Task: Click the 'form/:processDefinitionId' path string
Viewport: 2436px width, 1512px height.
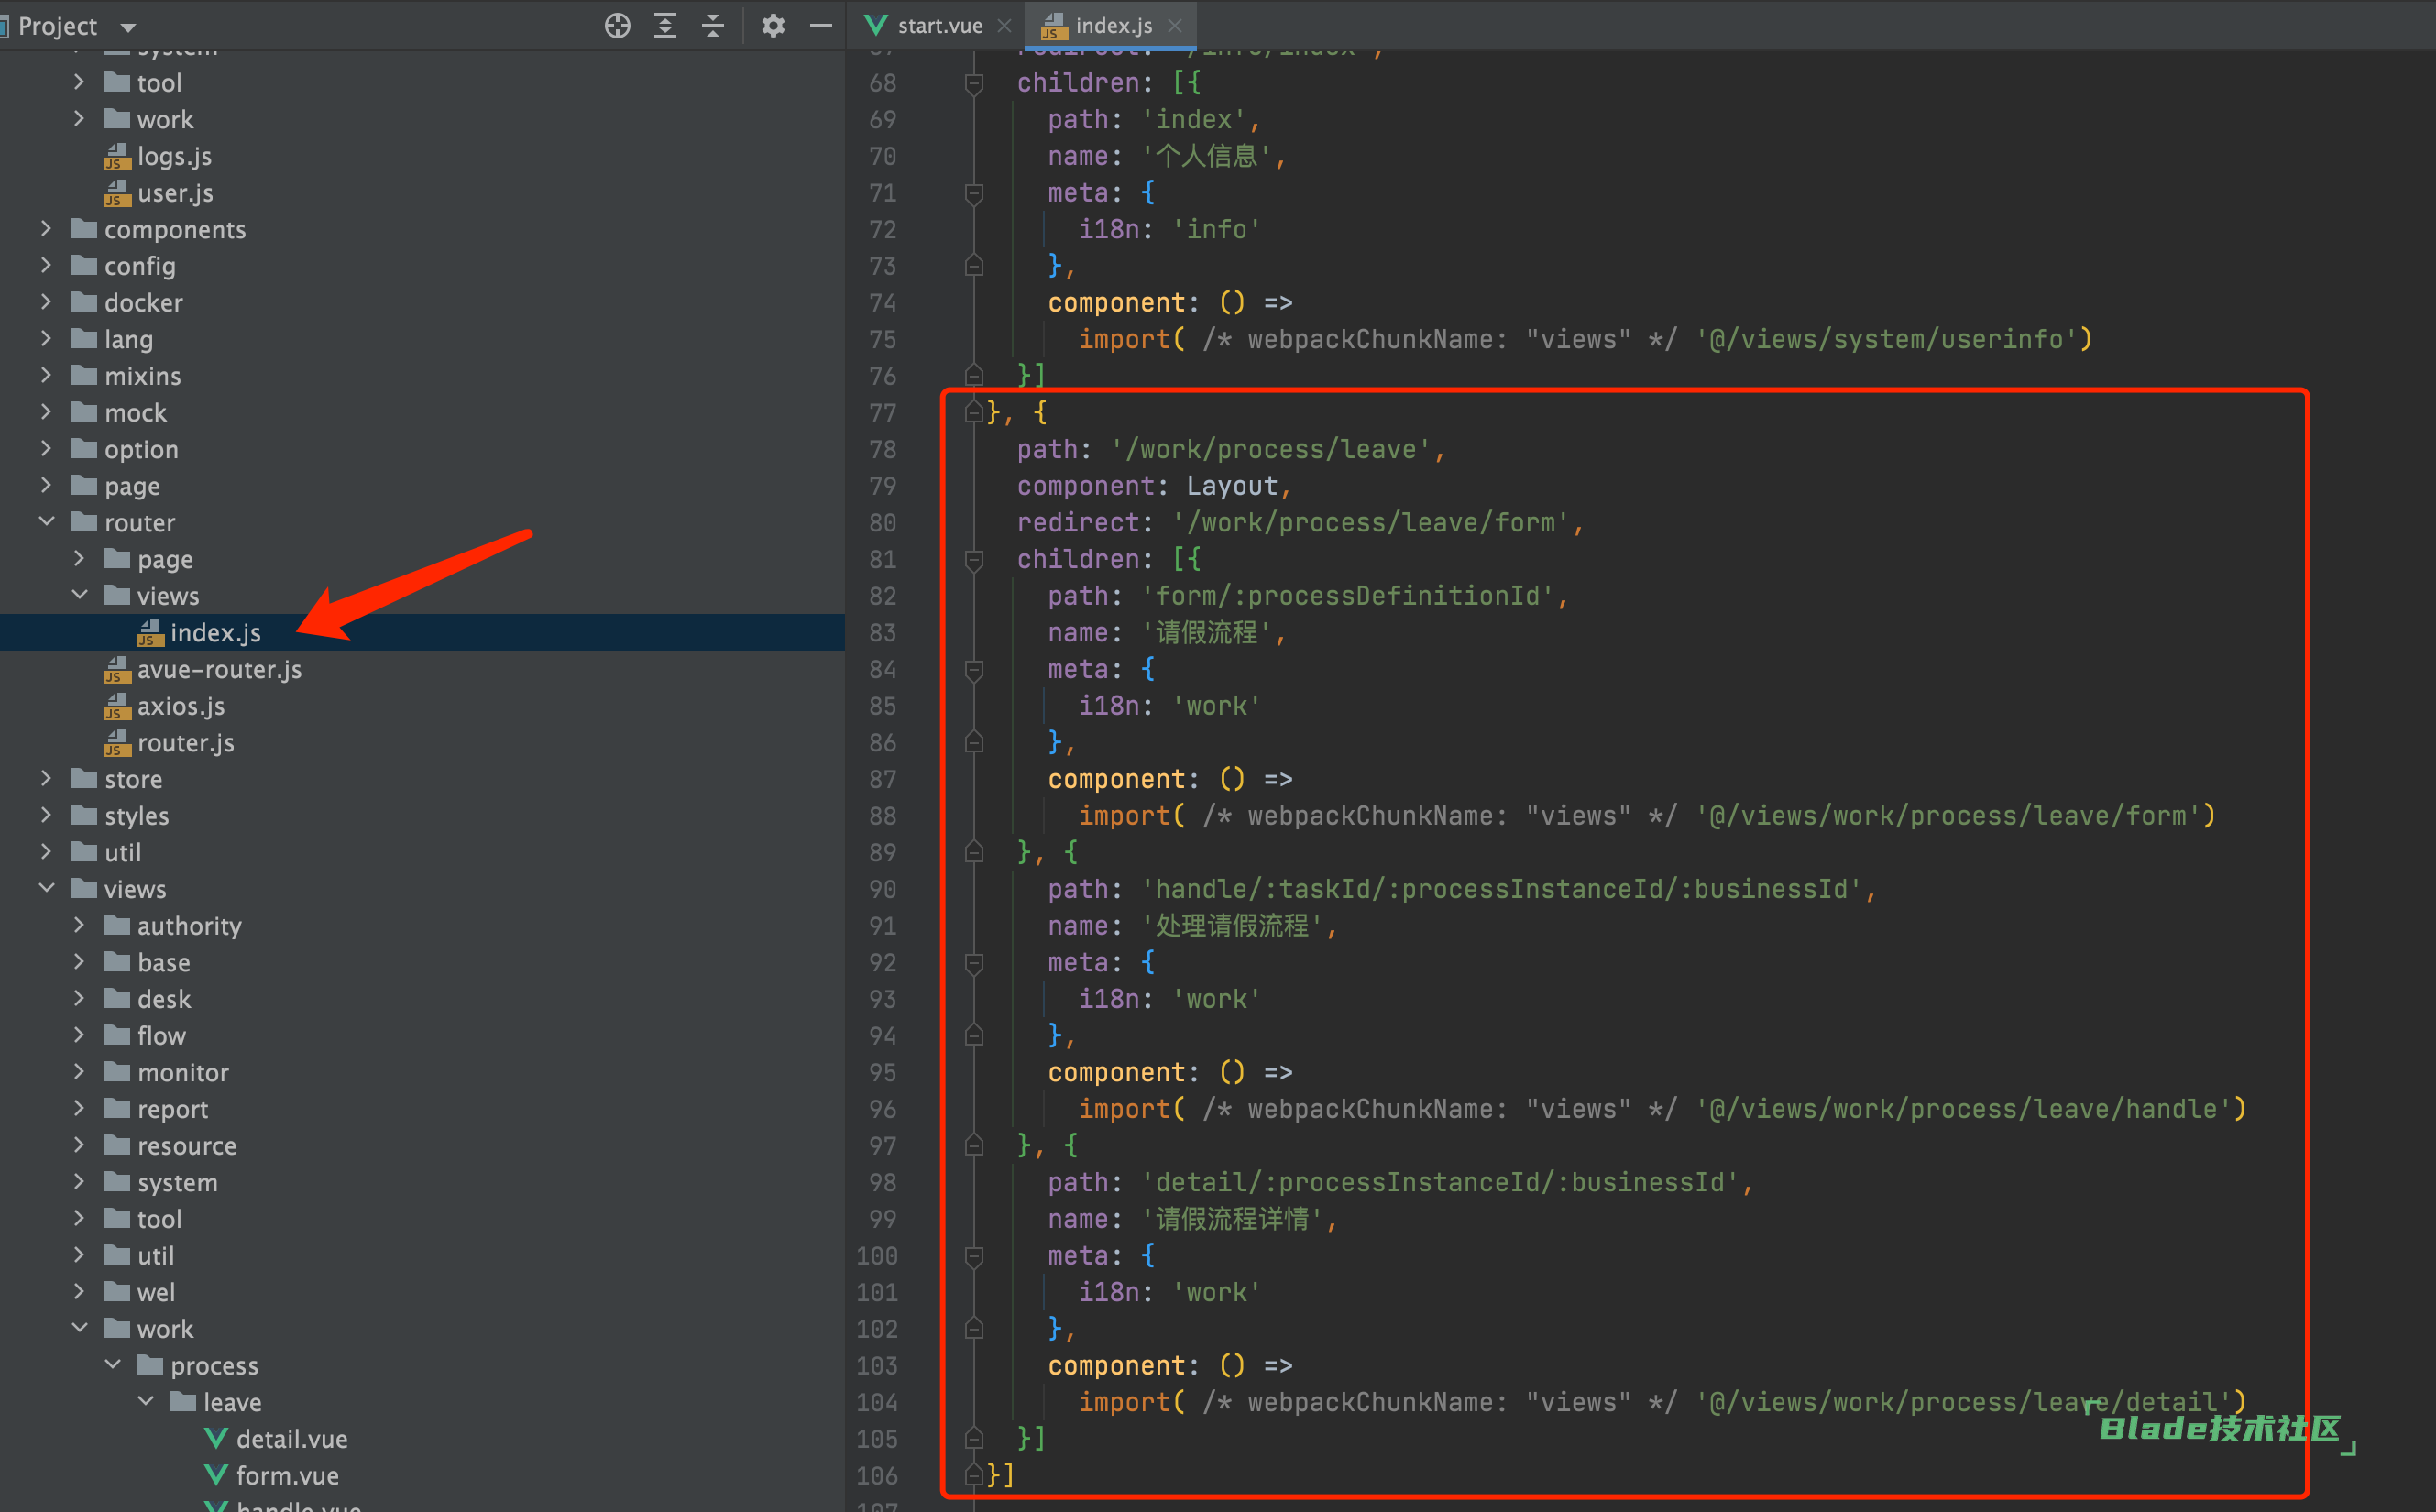Action: tap(1348, 596)
